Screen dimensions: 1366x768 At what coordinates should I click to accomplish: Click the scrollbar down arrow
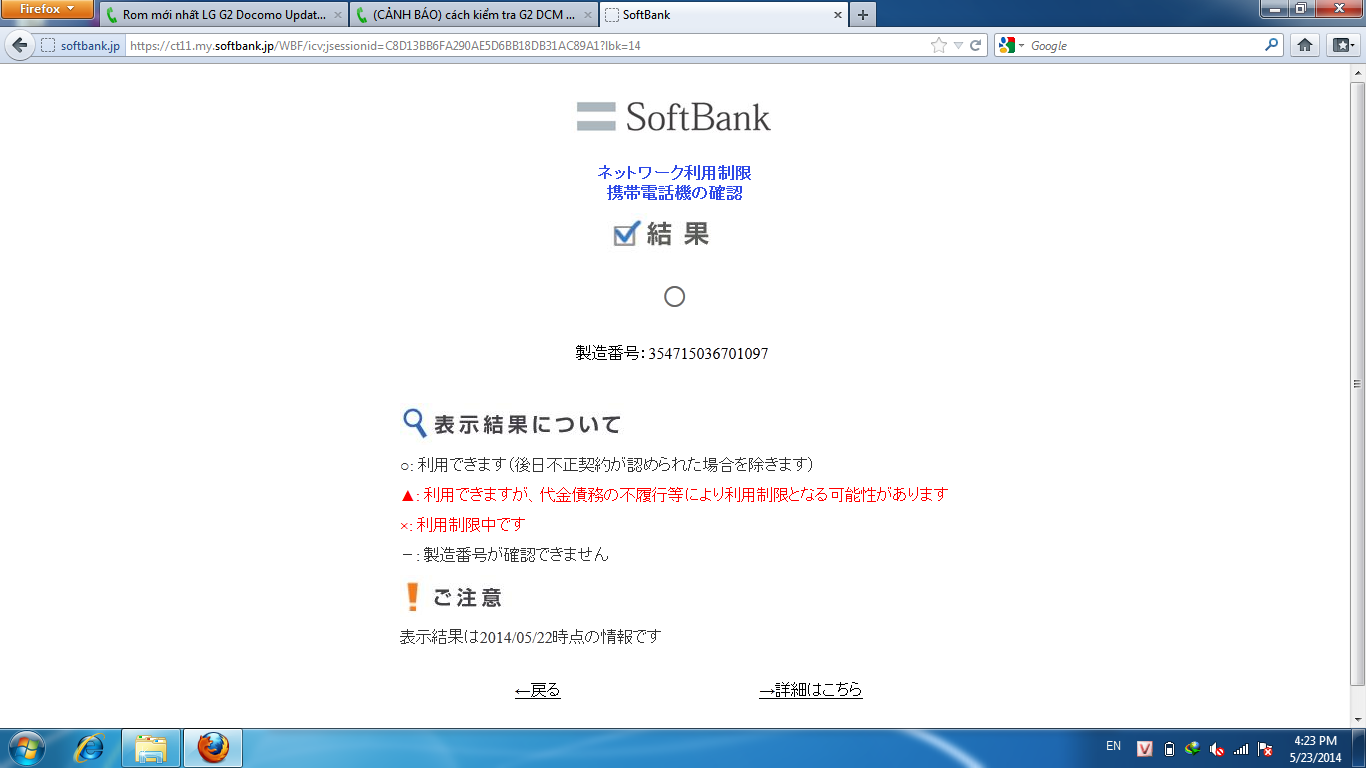(1357, 720)
